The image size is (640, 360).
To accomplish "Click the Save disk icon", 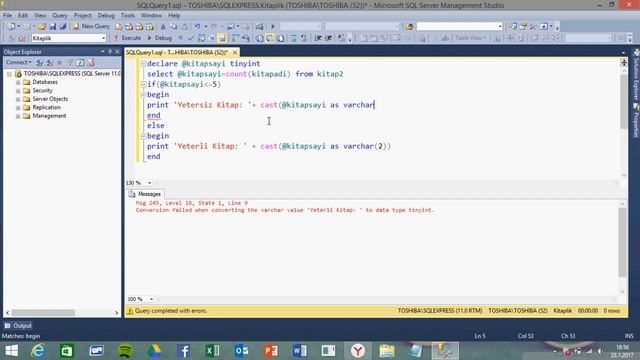I will 53,27.
